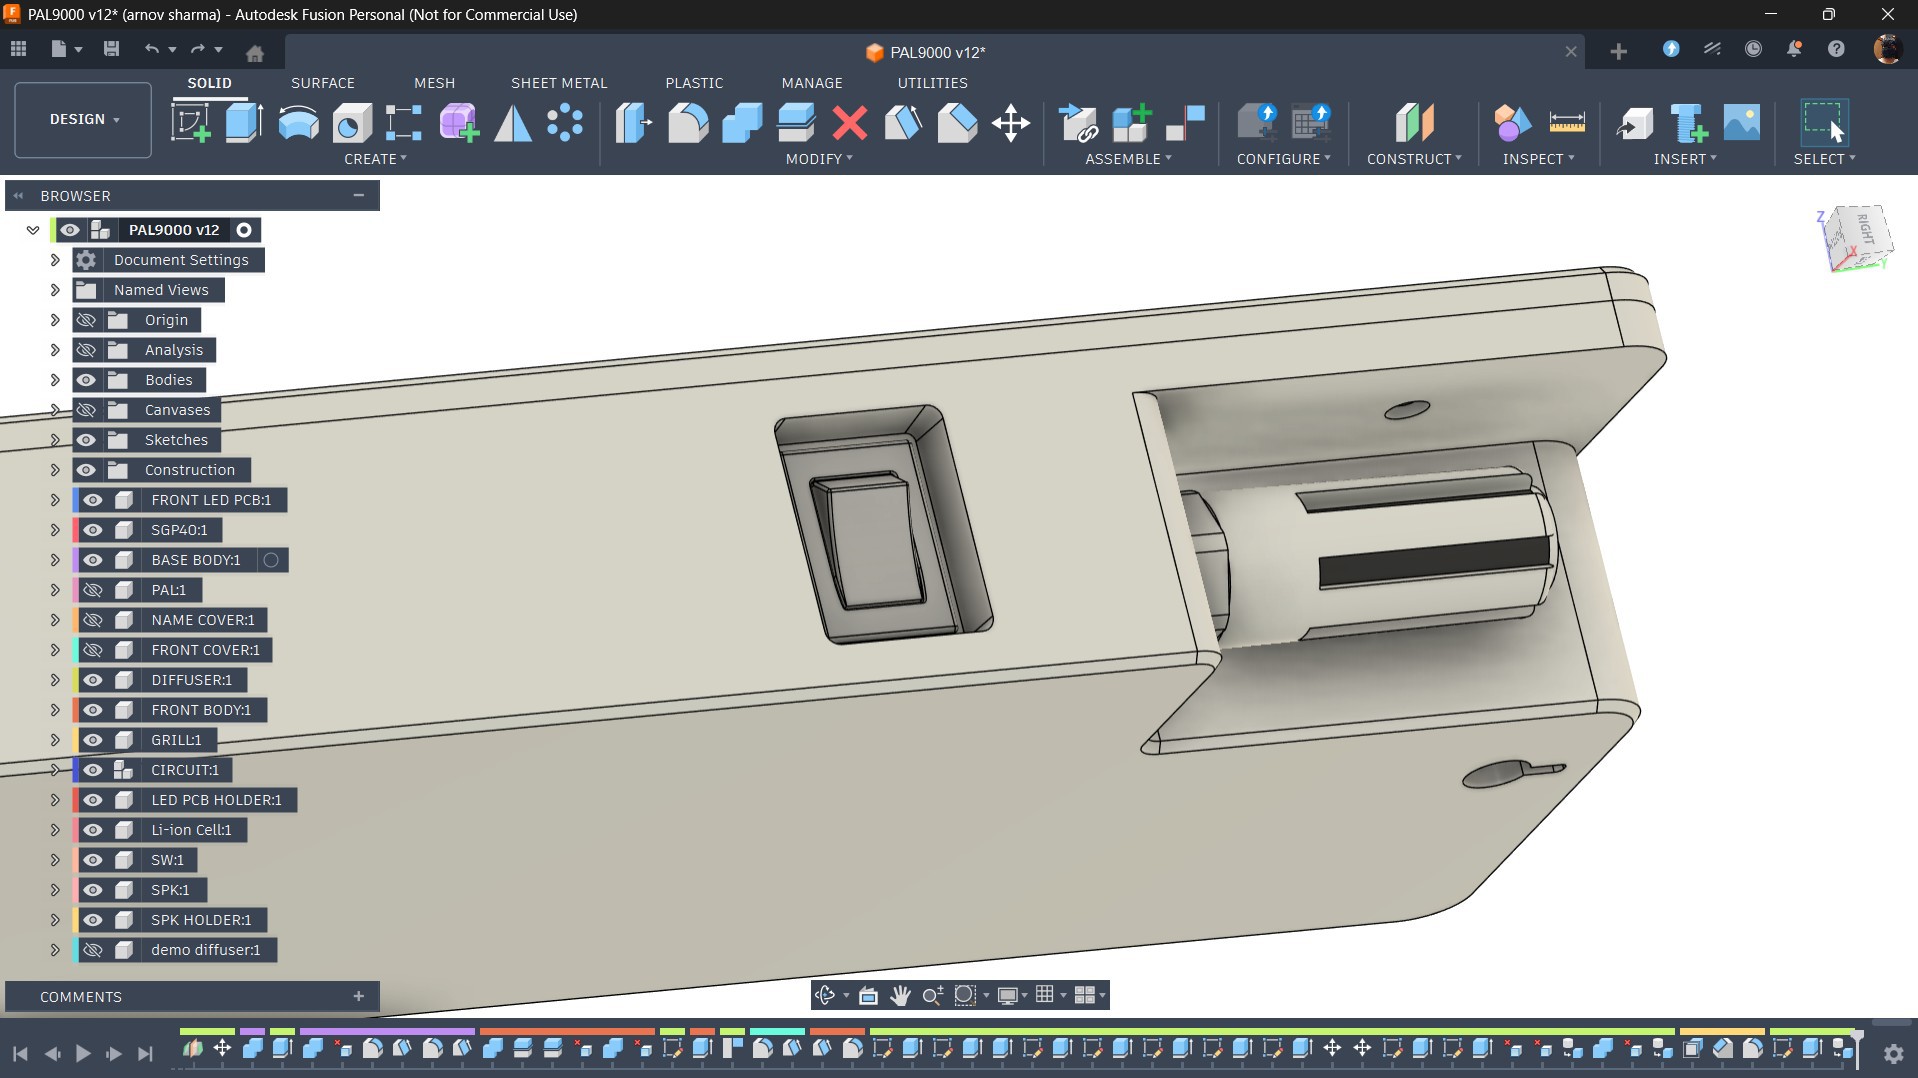
Task: Select the Create Sketch tool
Action: pyautogui.click(x=190, y=123)
